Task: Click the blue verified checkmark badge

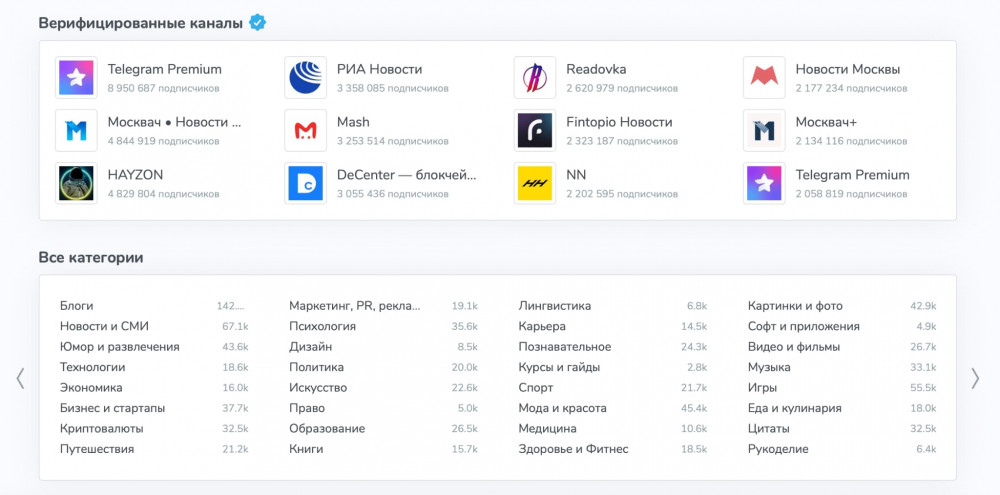Action: 257,22
